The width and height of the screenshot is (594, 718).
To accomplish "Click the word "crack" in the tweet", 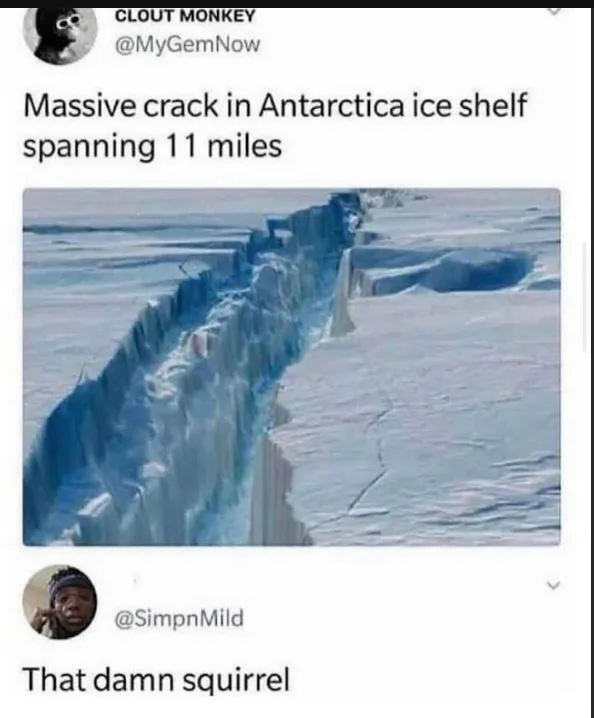I will [180, 105].
